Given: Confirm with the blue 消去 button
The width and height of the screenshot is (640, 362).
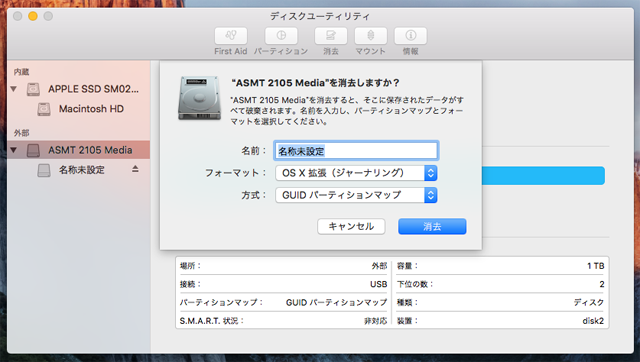Looking at the screenshot, I should click(x=432, y=227).
